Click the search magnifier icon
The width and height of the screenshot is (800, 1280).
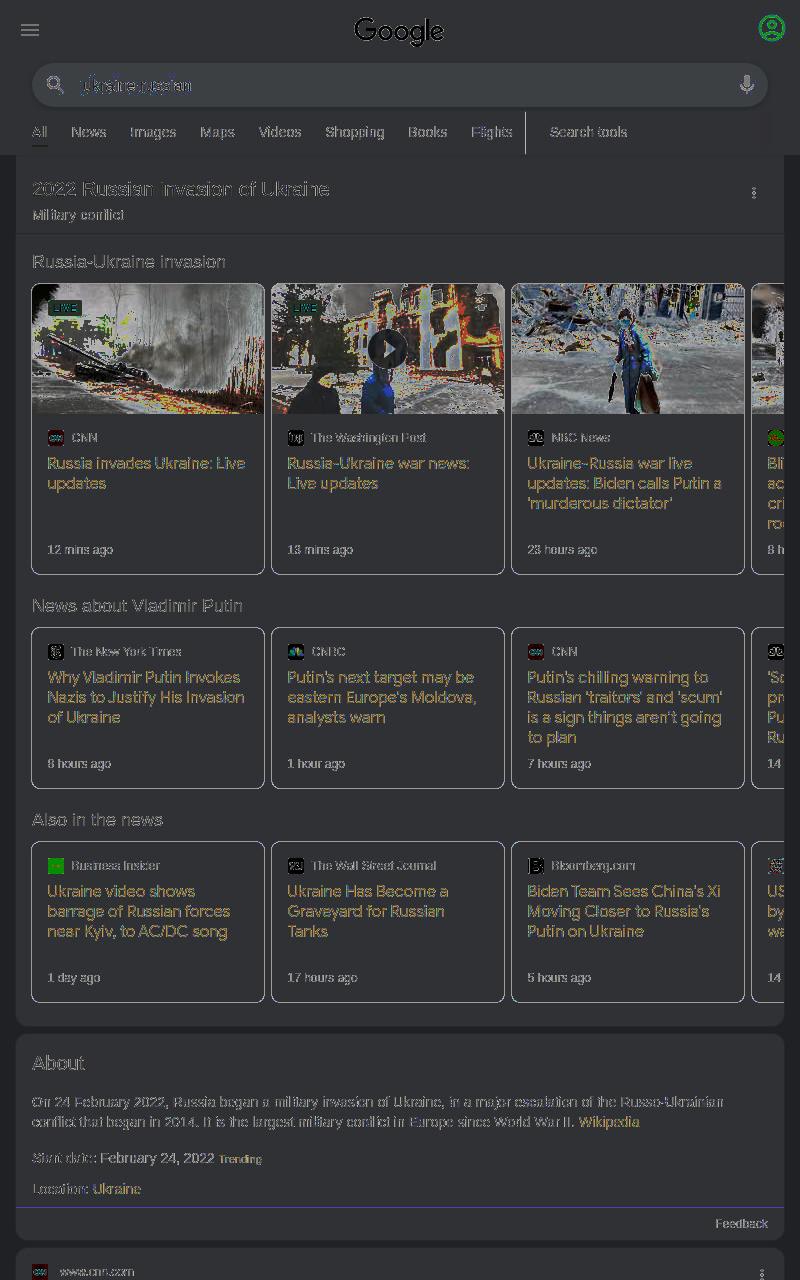click(x=56, y=85)
